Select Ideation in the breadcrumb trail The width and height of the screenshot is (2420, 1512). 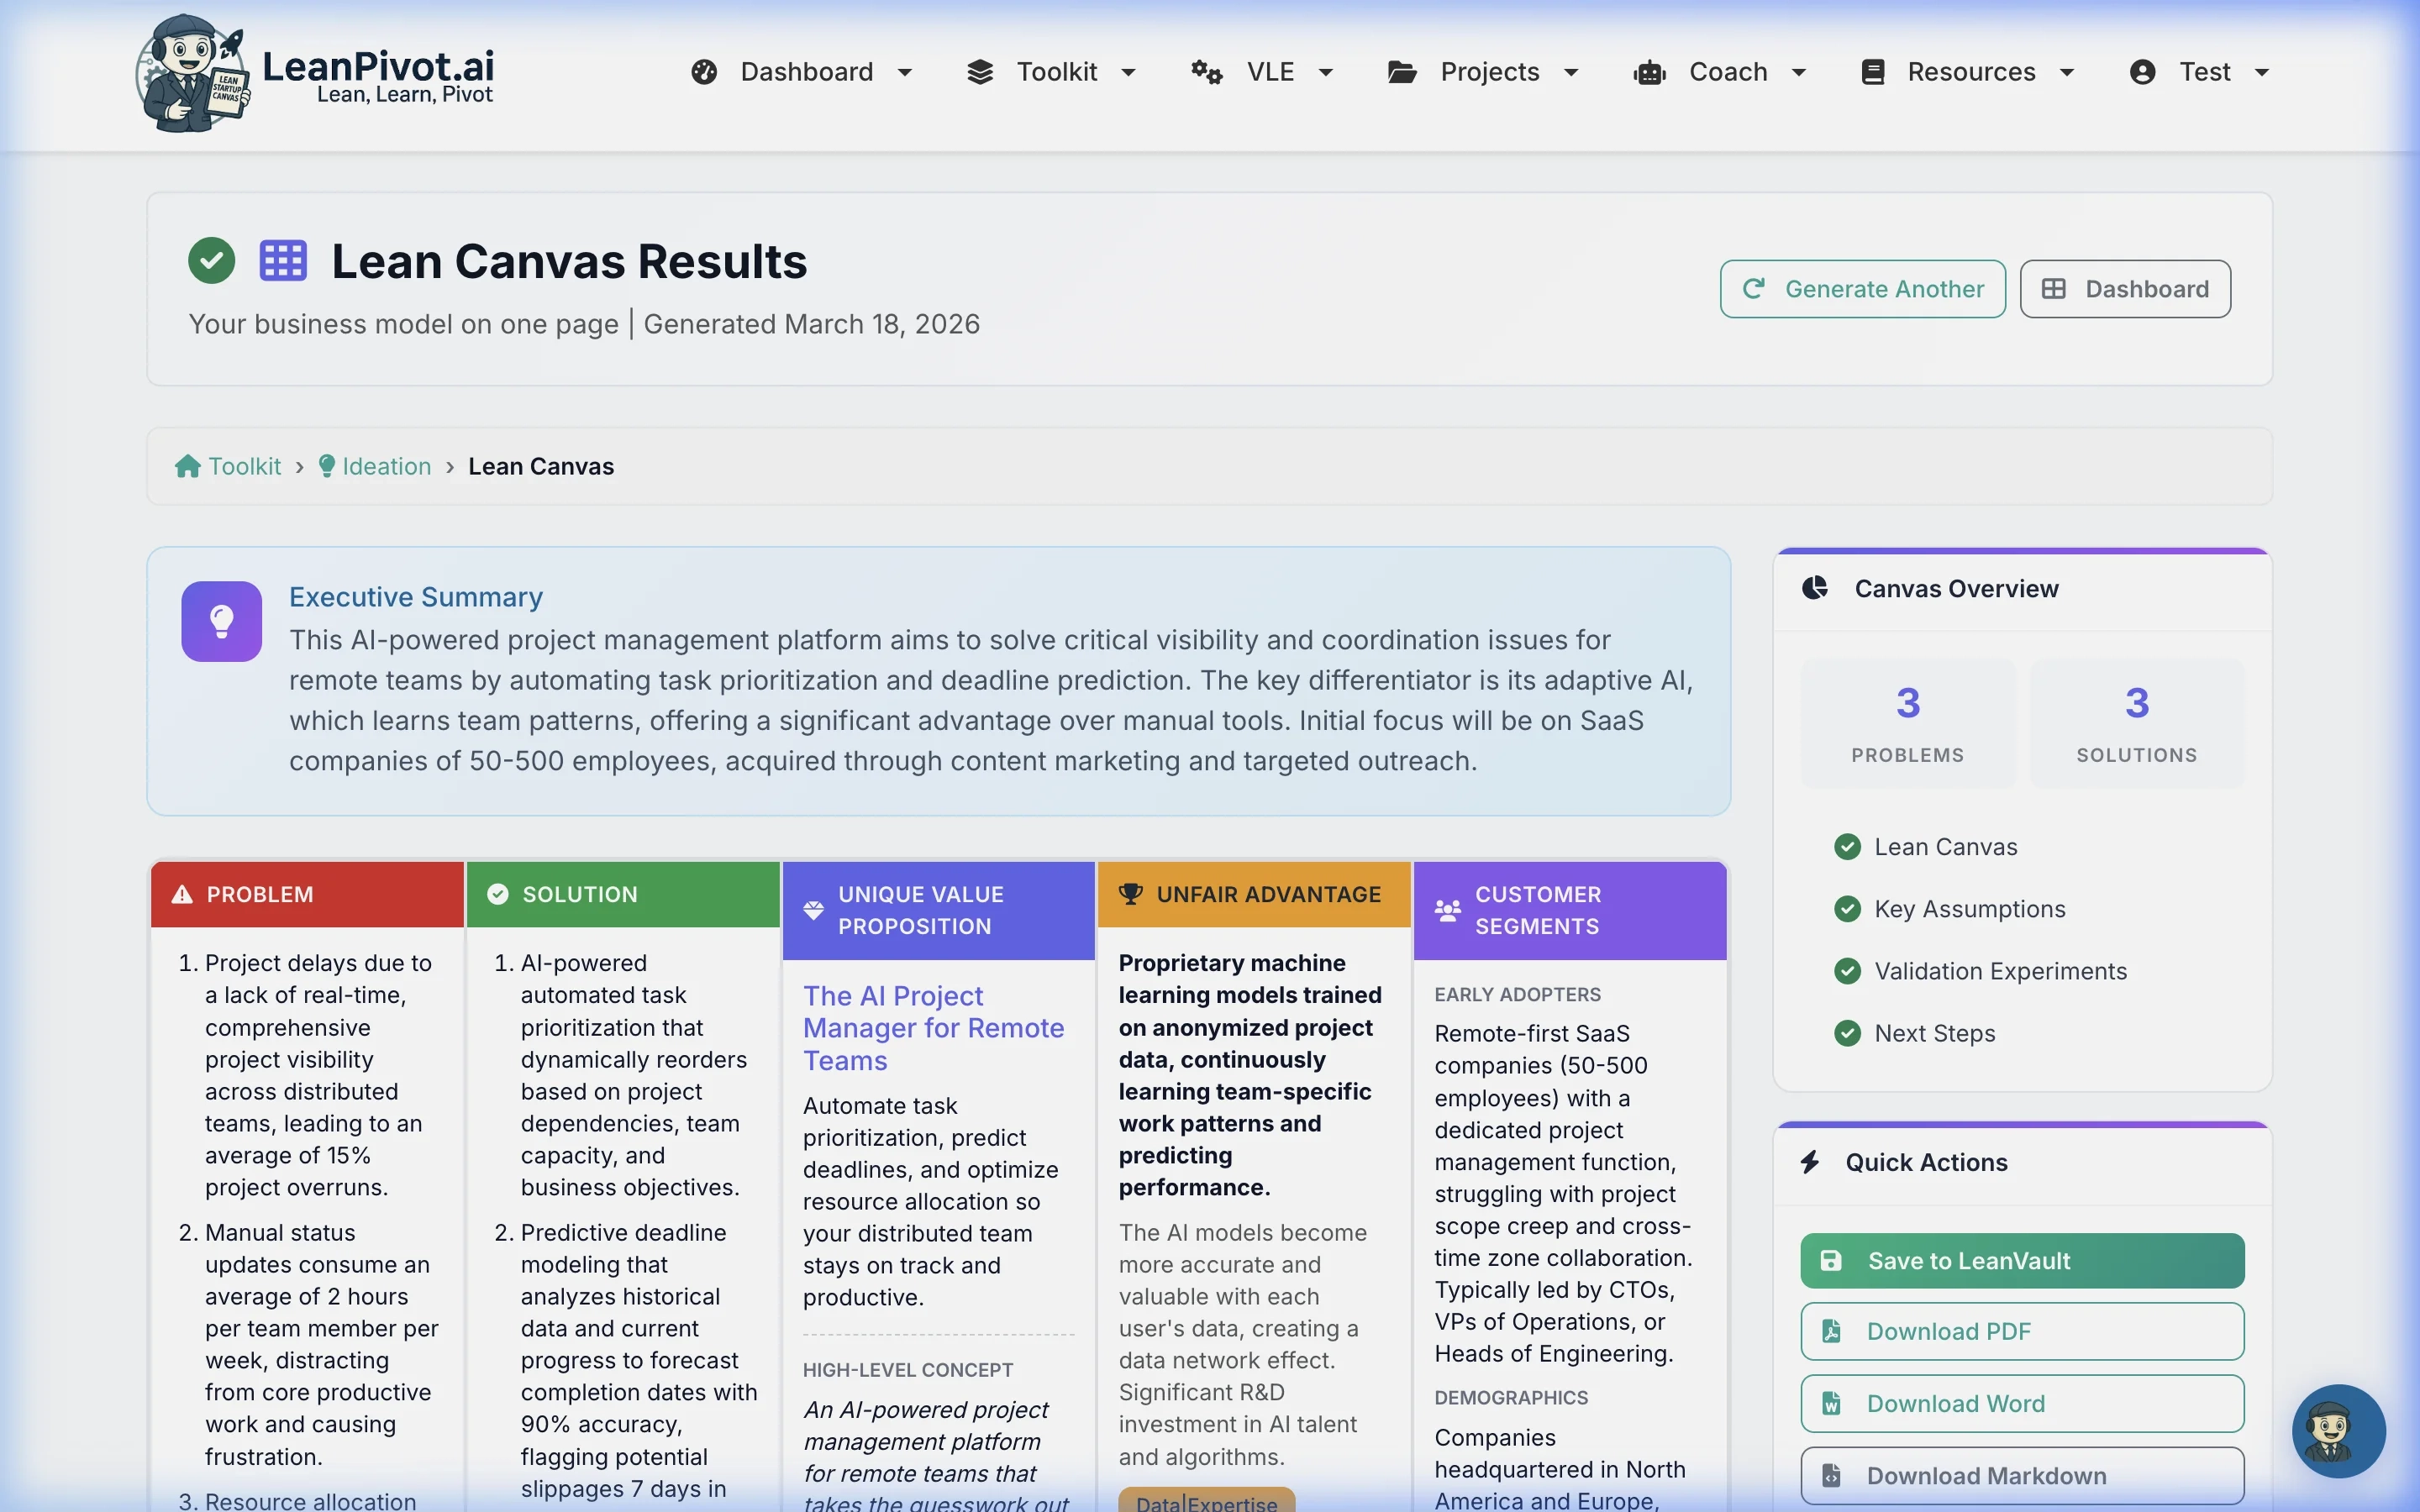point(386,466)
